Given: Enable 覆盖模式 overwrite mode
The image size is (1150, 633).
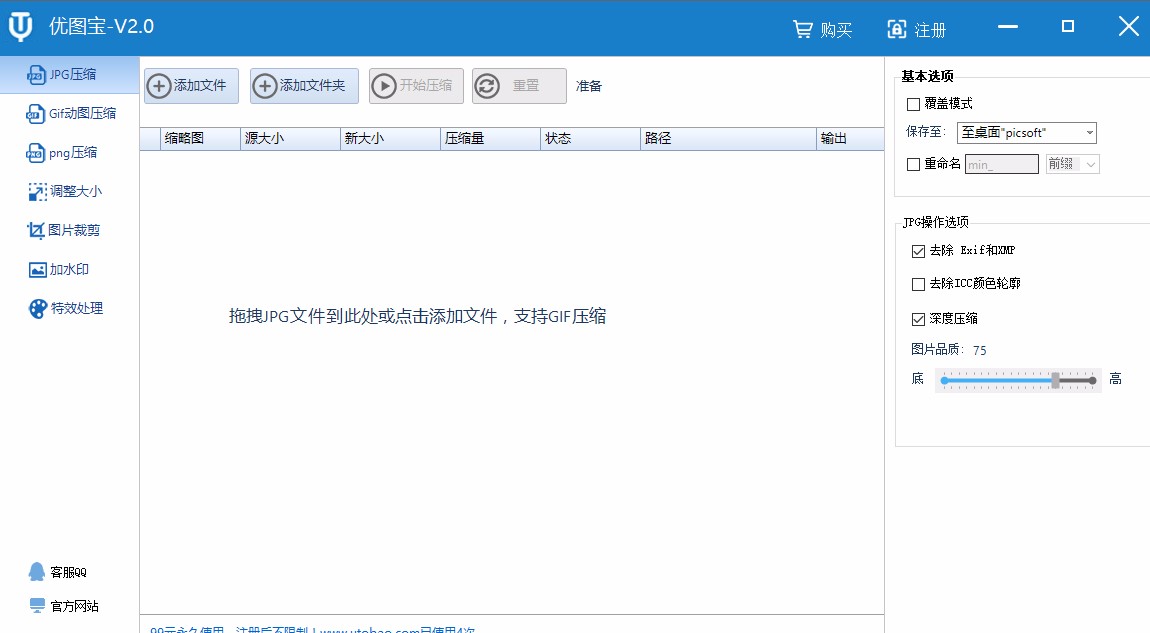Looking at the screenshot, I should click(914, 103).
